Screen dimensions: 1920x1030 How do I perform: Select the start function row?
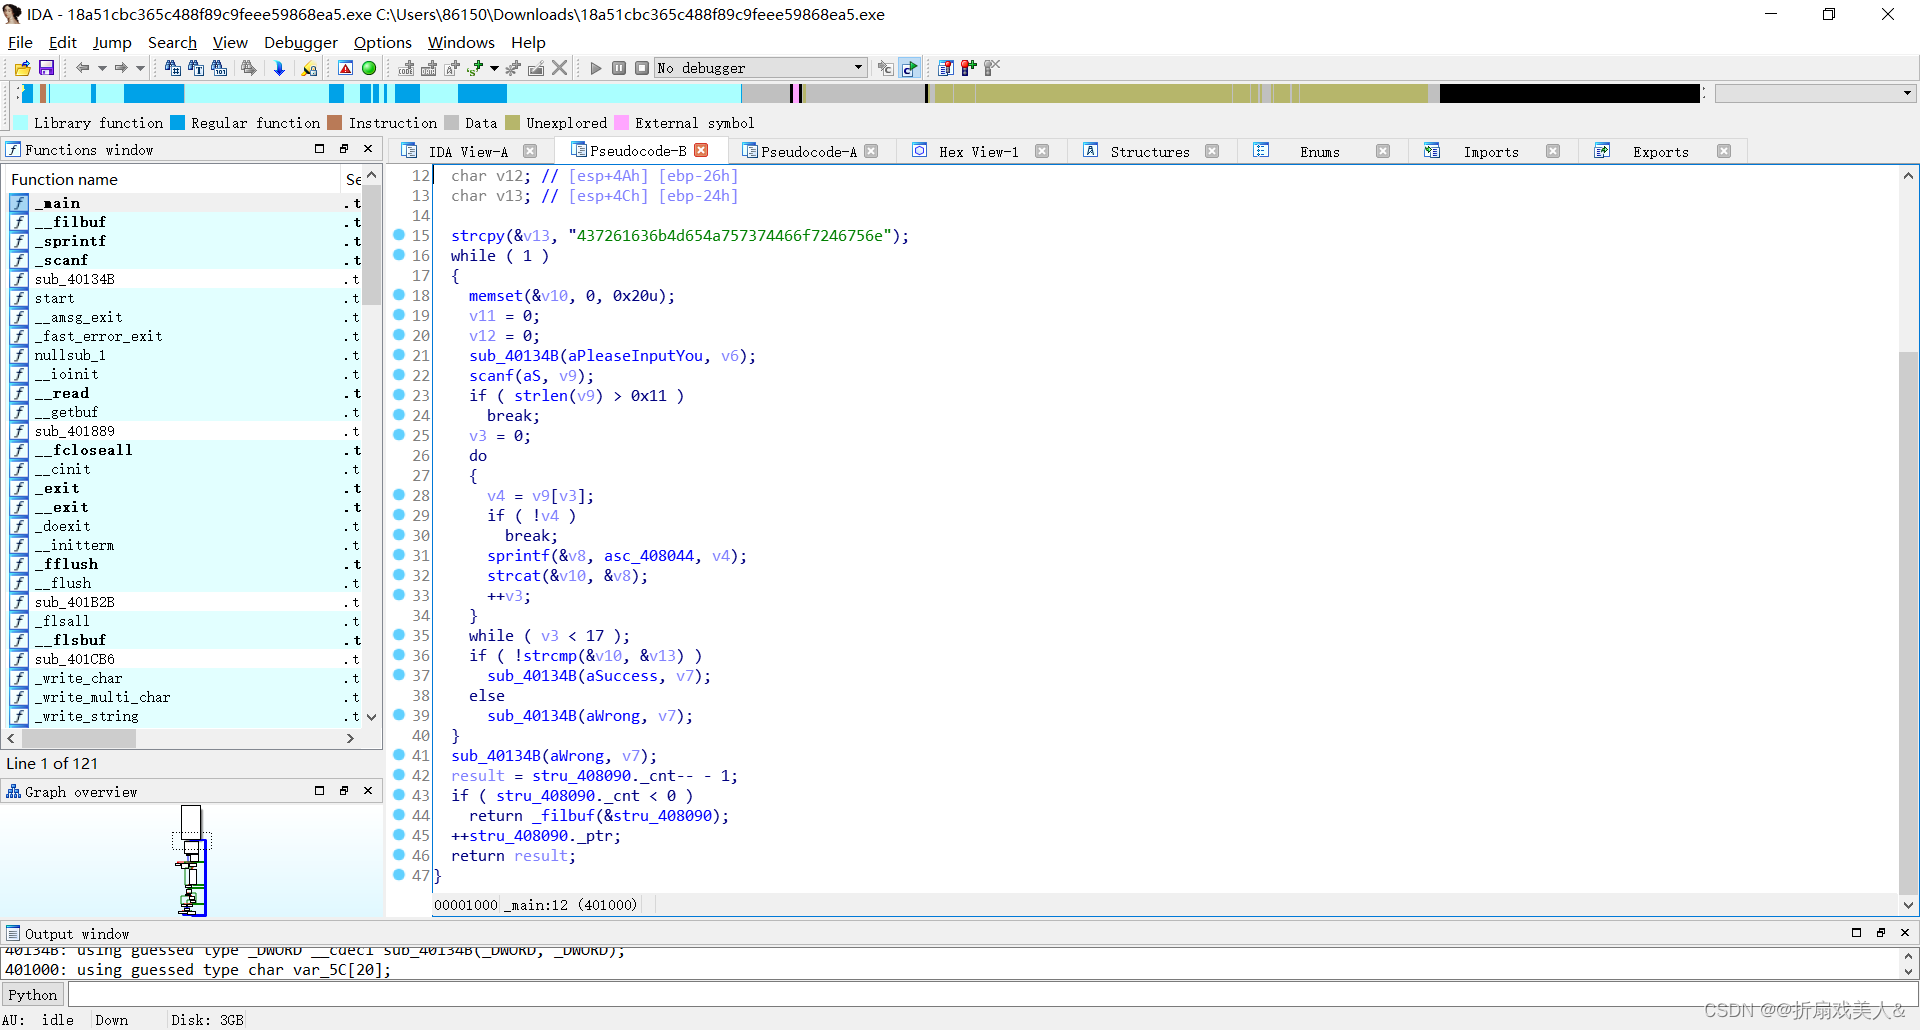[182, 298]
